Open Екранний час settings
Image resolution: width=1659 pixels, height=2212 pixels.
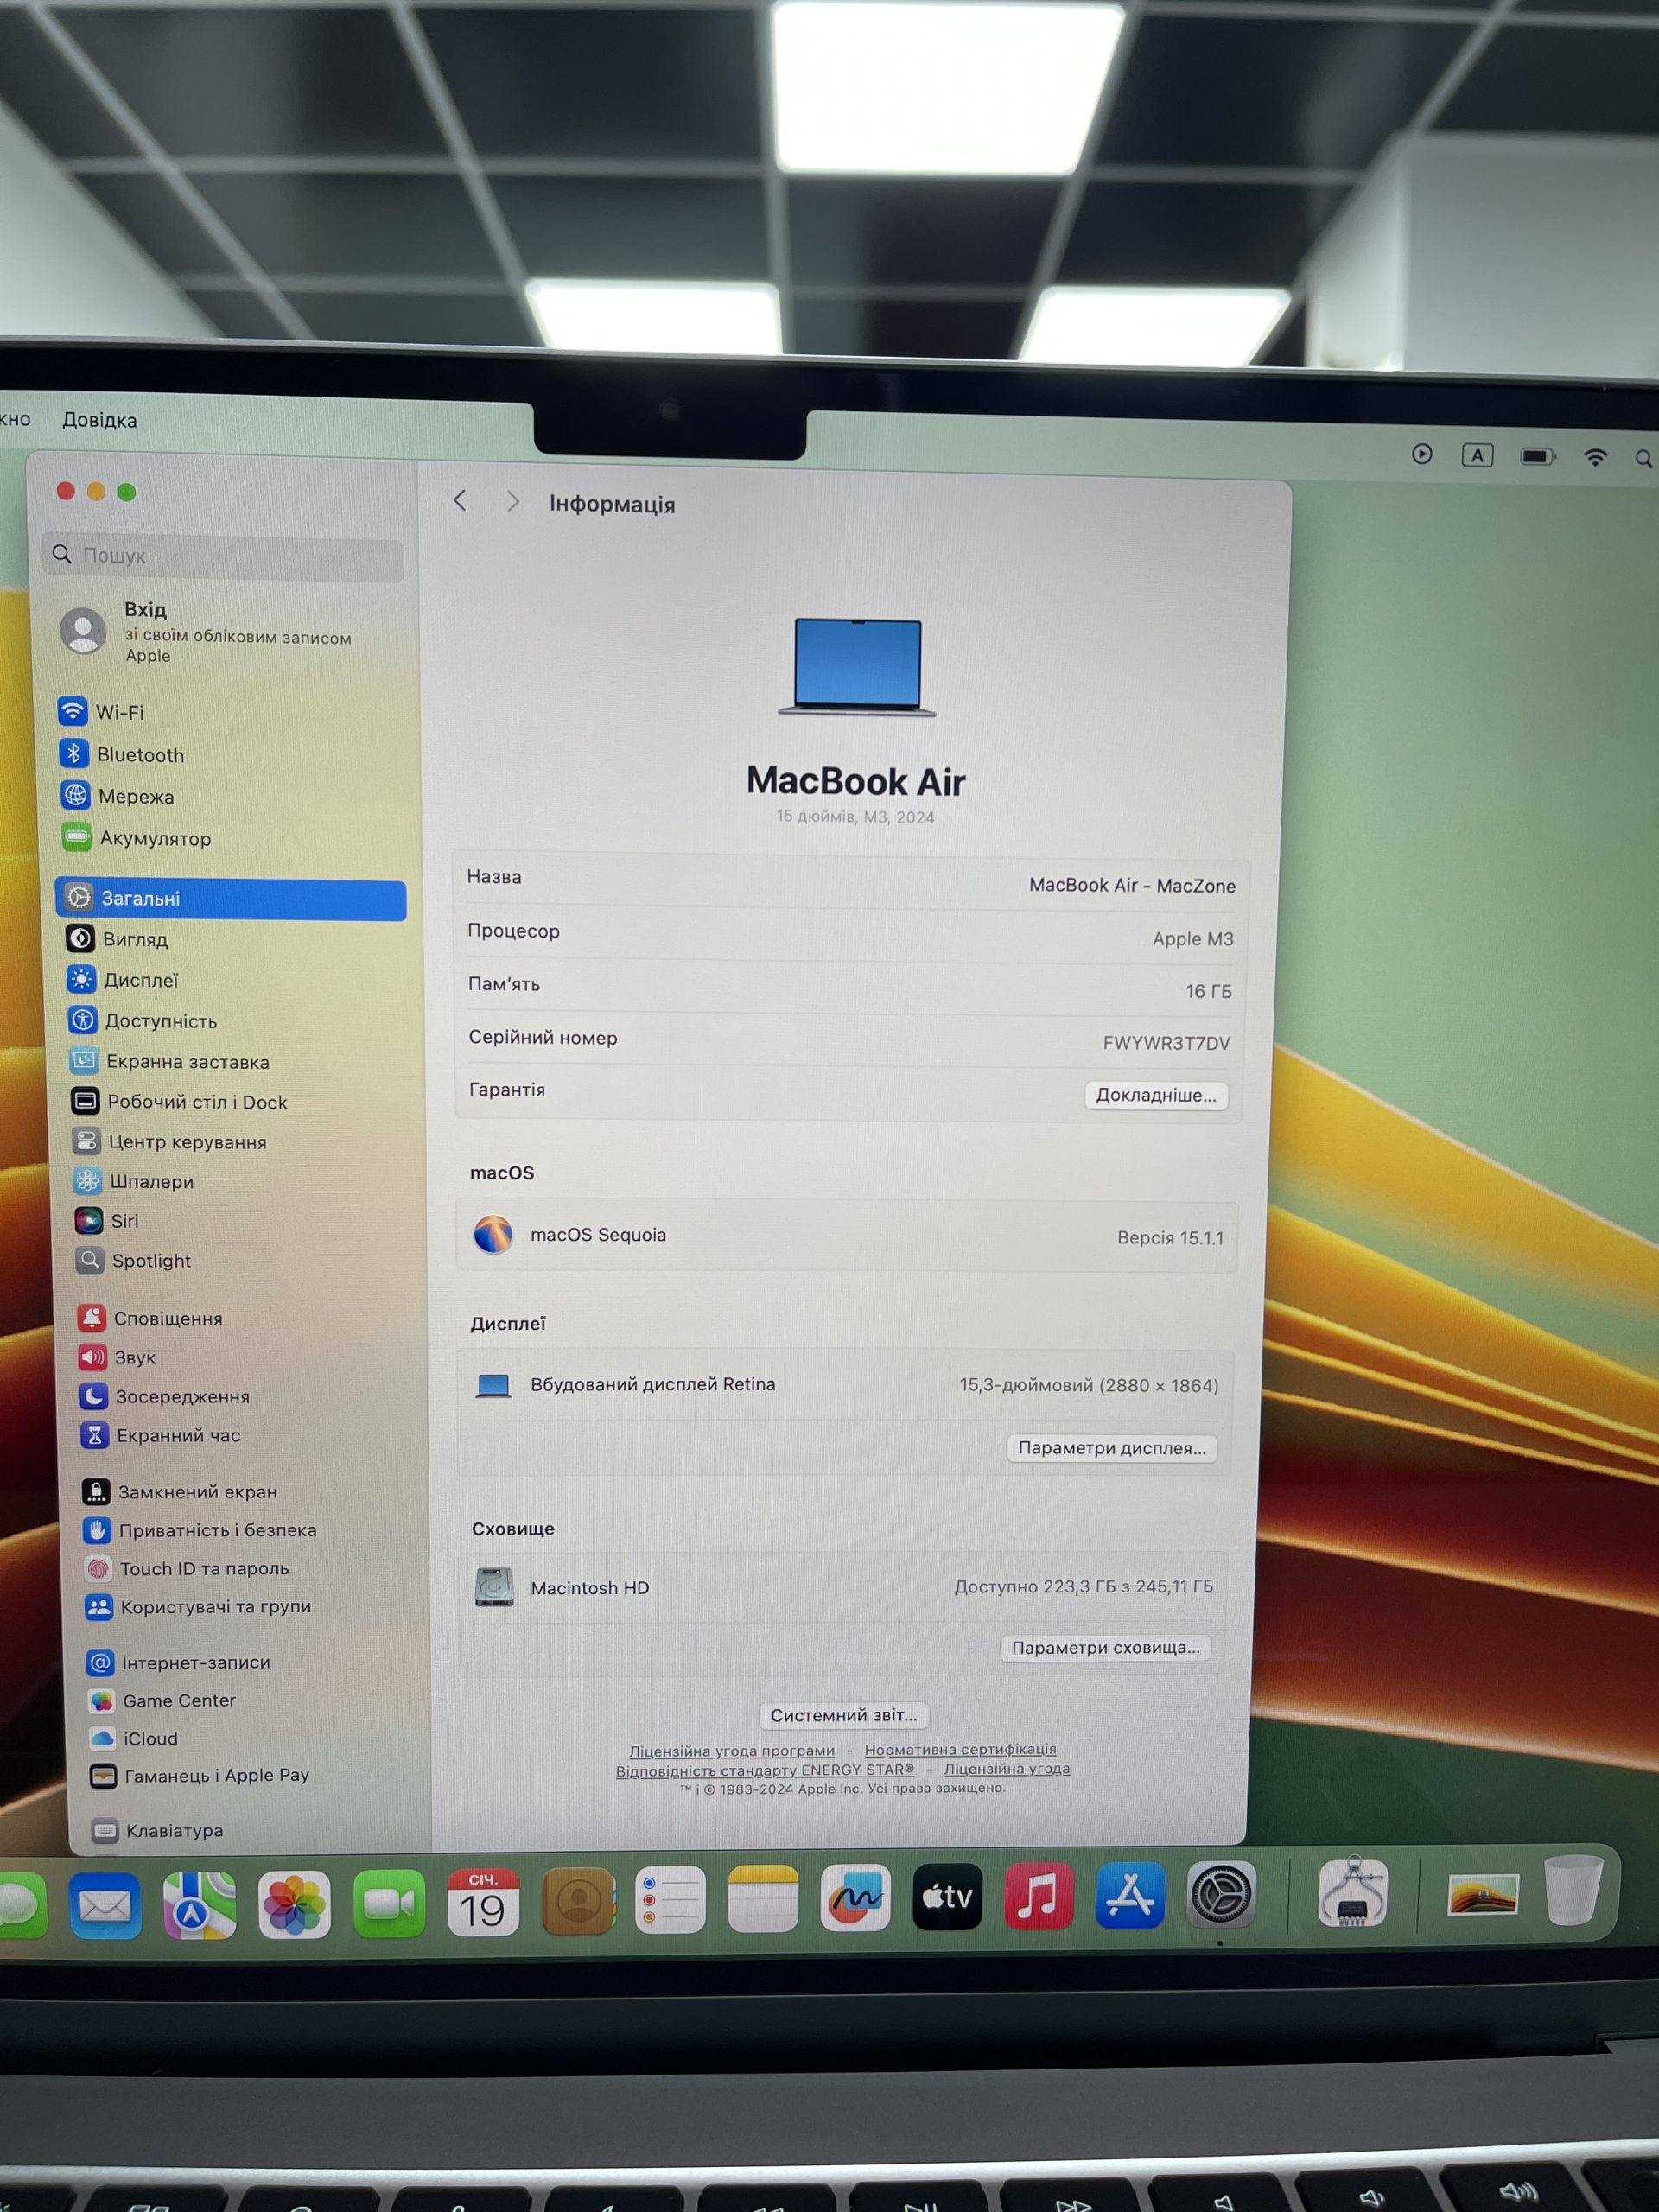[x=161, y=1435]
